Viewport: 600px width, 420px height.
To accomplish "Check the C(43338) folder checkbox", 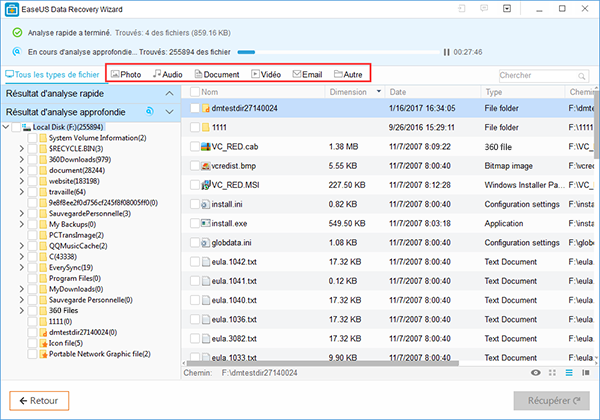I will point(33,256).
